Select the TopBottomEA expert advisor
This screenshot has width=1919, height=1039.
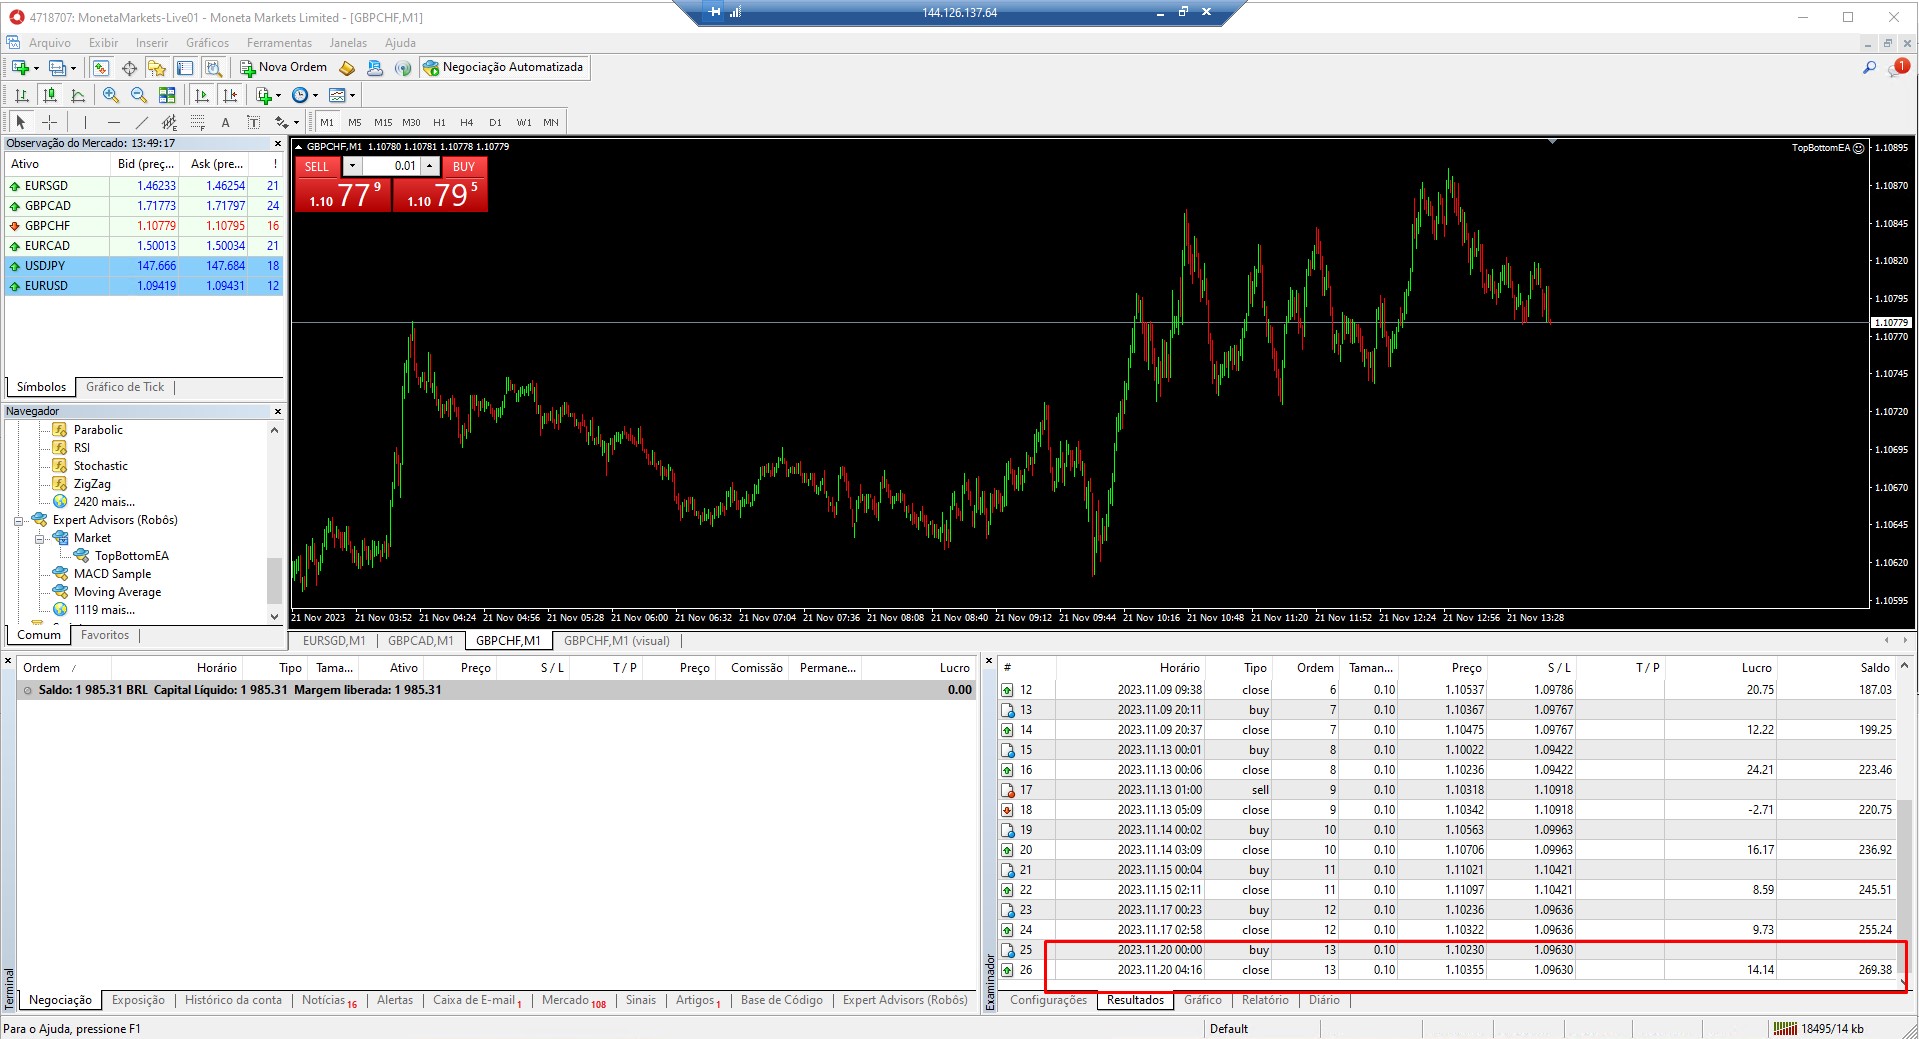pos(132,556)
